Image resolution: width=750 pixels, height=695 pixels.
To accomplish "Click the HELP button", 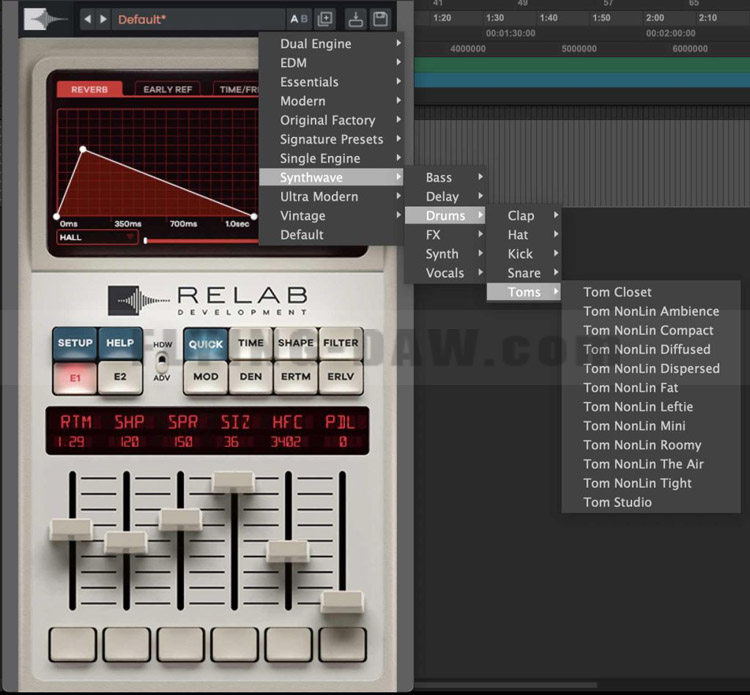I will pyautogui.click(x=120, y=343).
